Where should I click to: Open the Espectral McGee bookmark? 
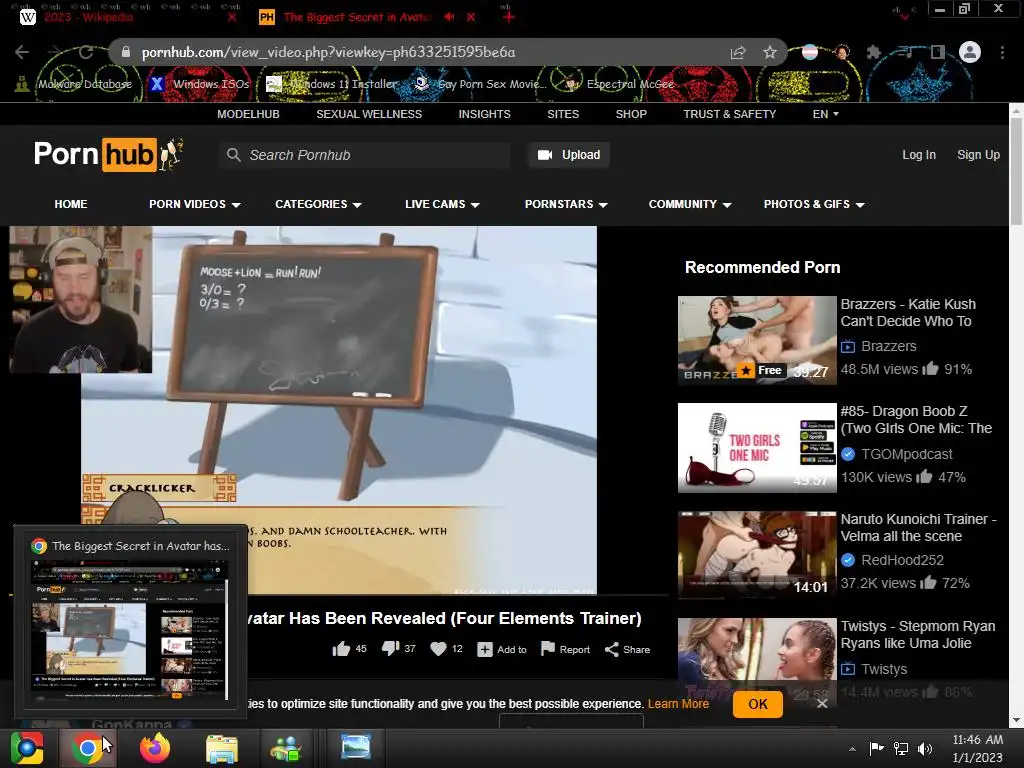pyautogui.click(x=619, y=84)
